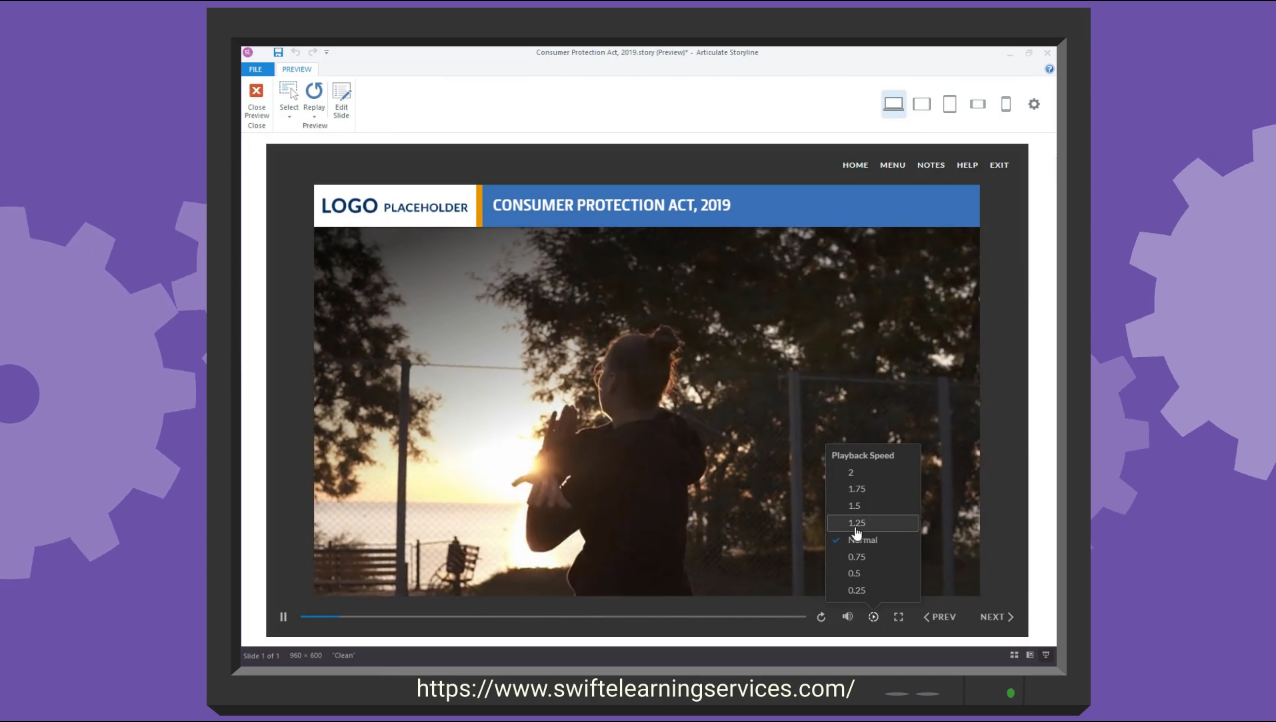Mute the player volume icon

(847, 617)
